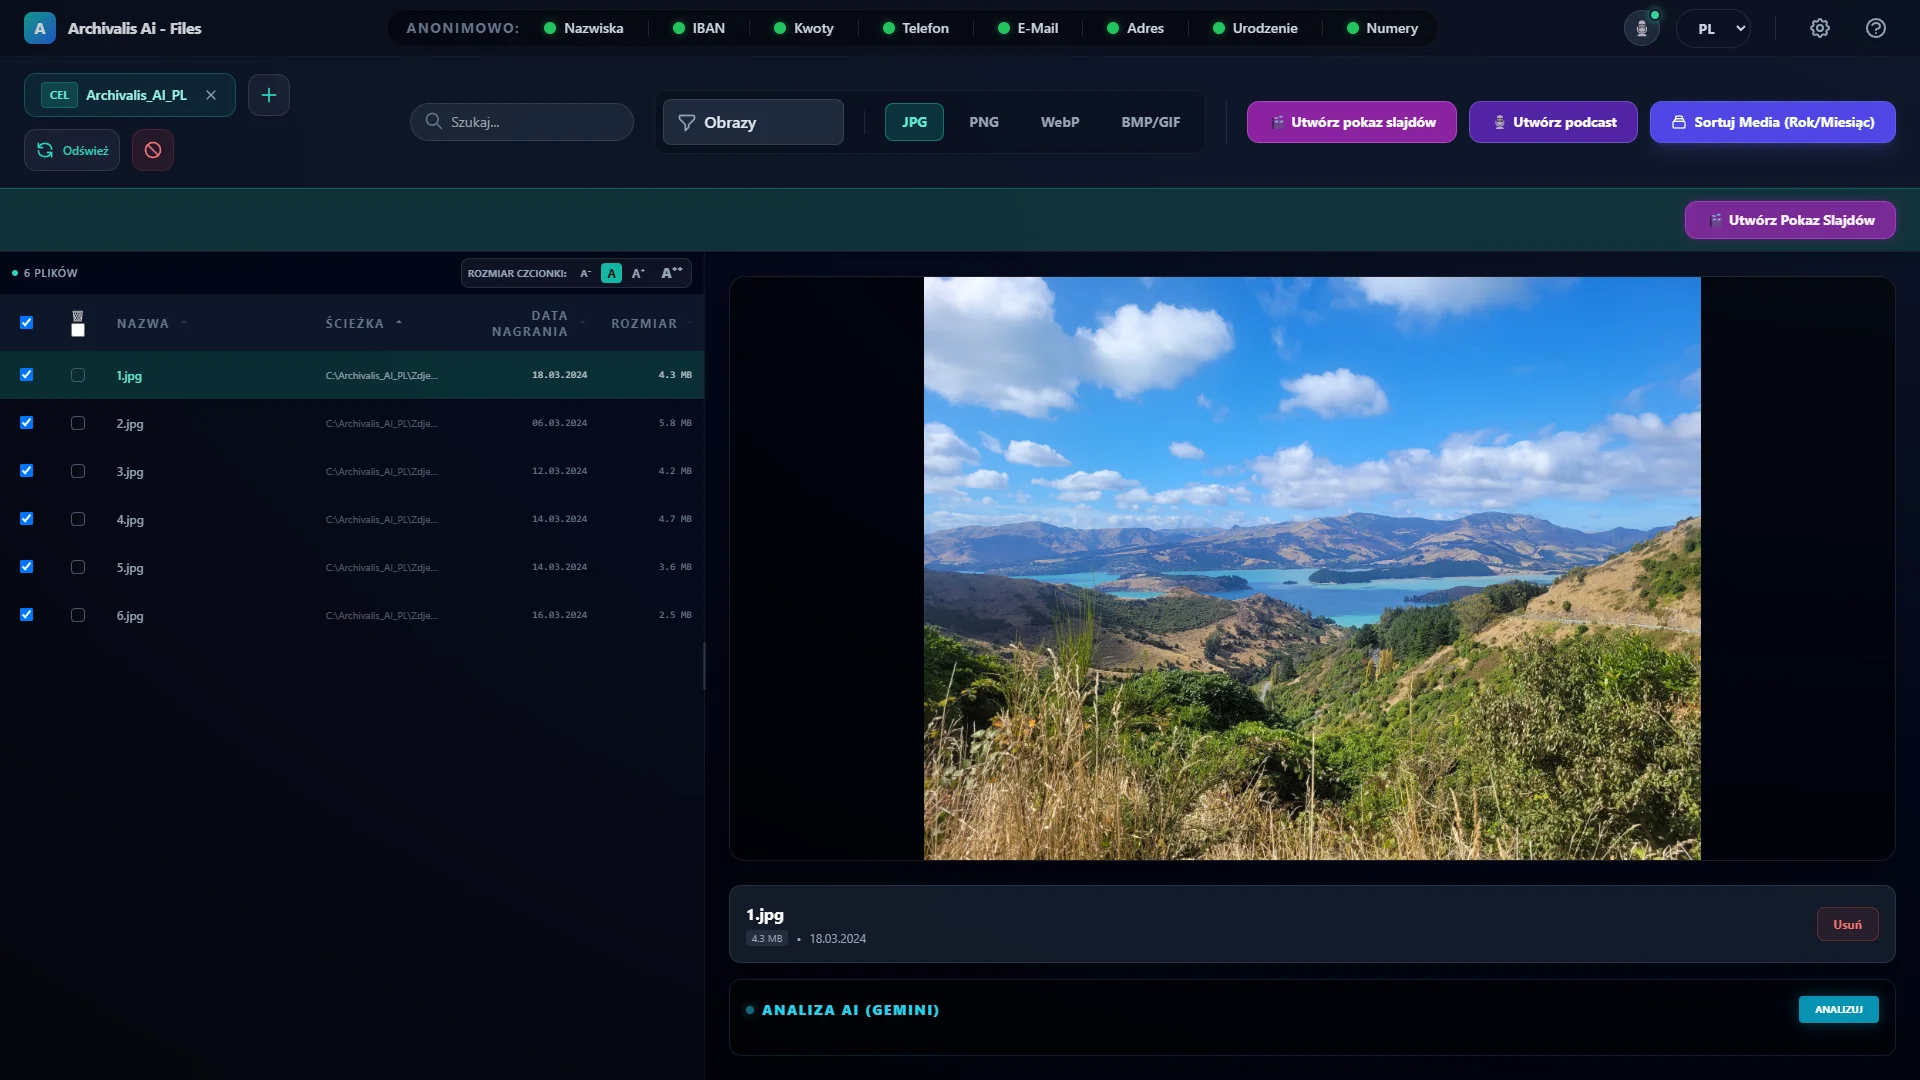Click the Utwórz podcast button
The image size is (1920, 1080).
1553,122
